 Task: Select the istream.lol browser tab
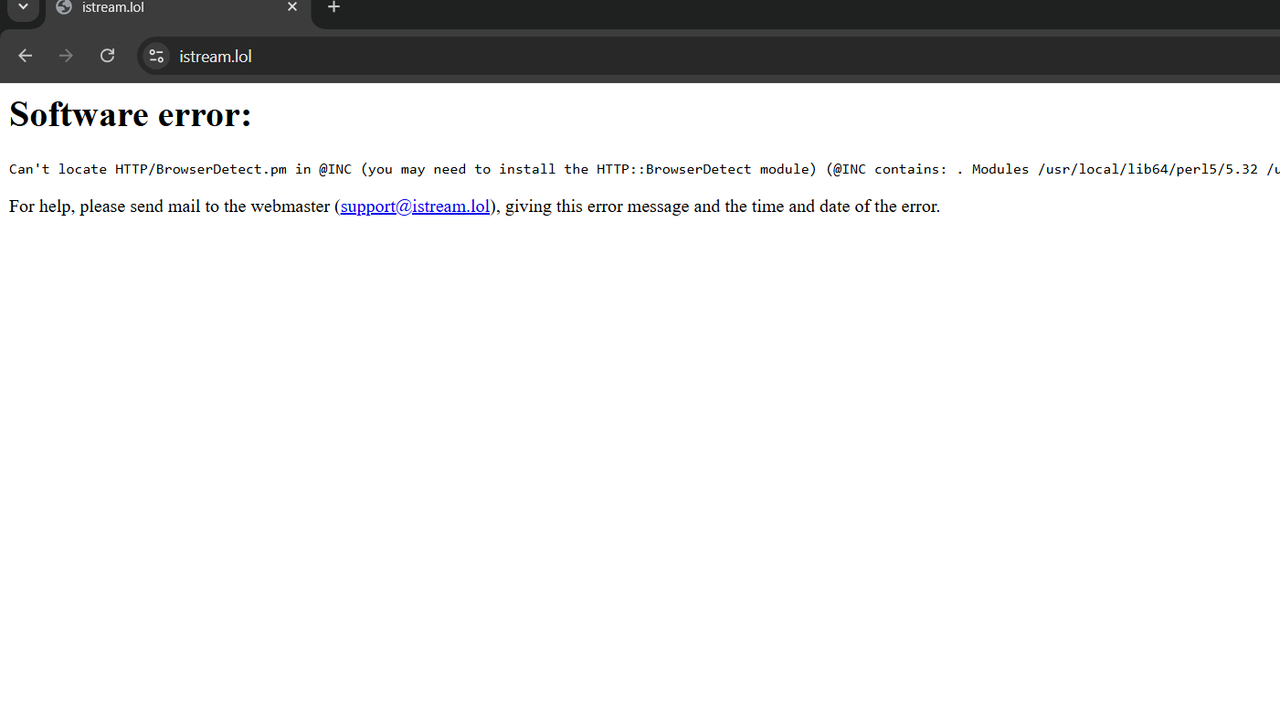(178, 10)
